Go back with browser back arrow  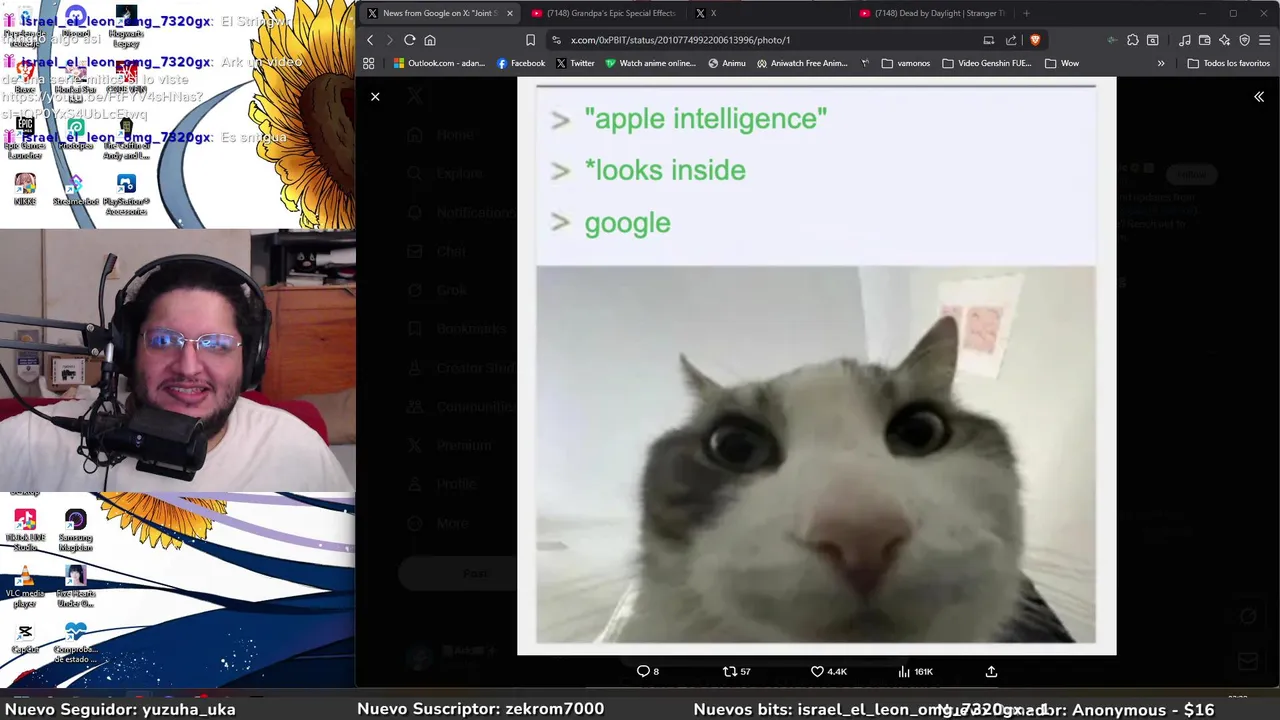(x=370, y=40)
